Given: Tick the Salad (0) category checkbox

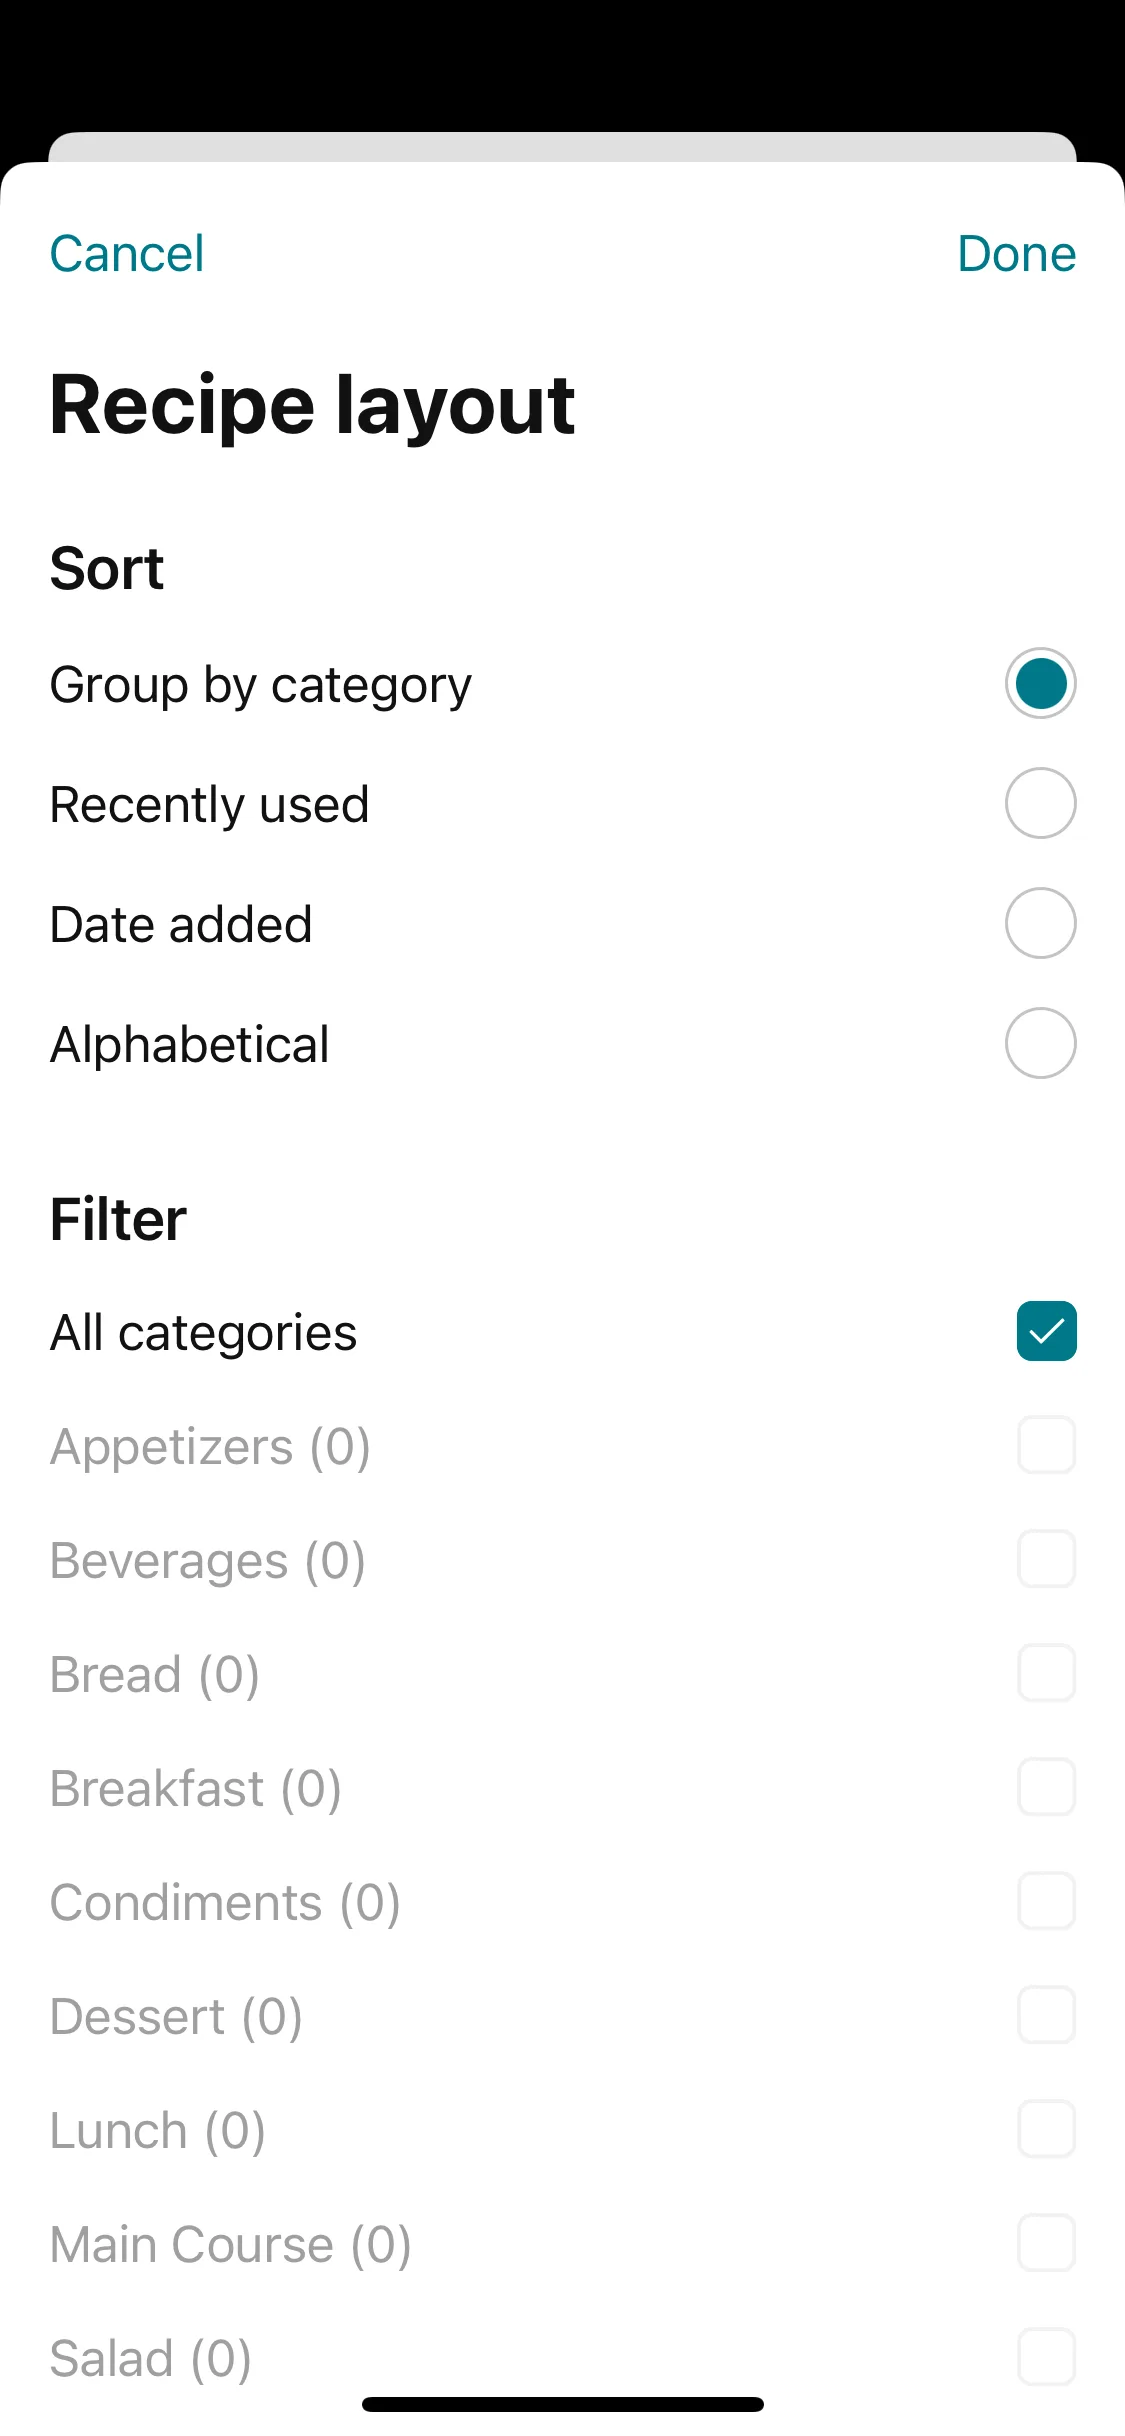Looking at the screenshot, I should 1046,2357.
